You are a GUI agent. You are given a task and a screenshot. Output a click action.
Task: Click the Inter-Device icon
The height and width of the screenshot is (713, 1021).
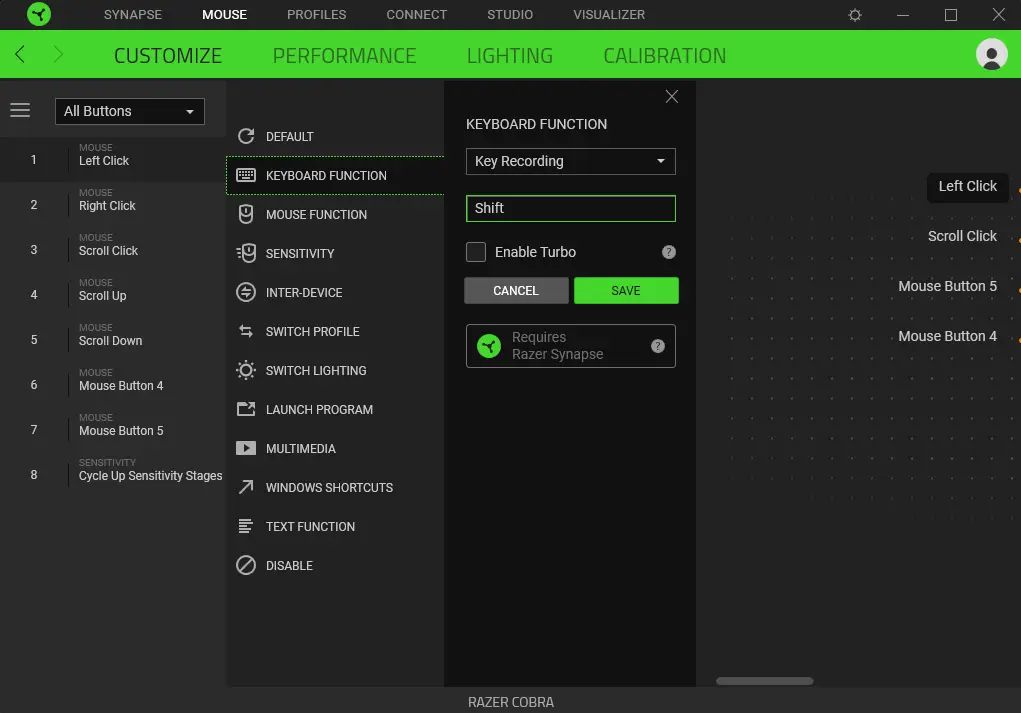pyautogui.click(x=245, y=292)
